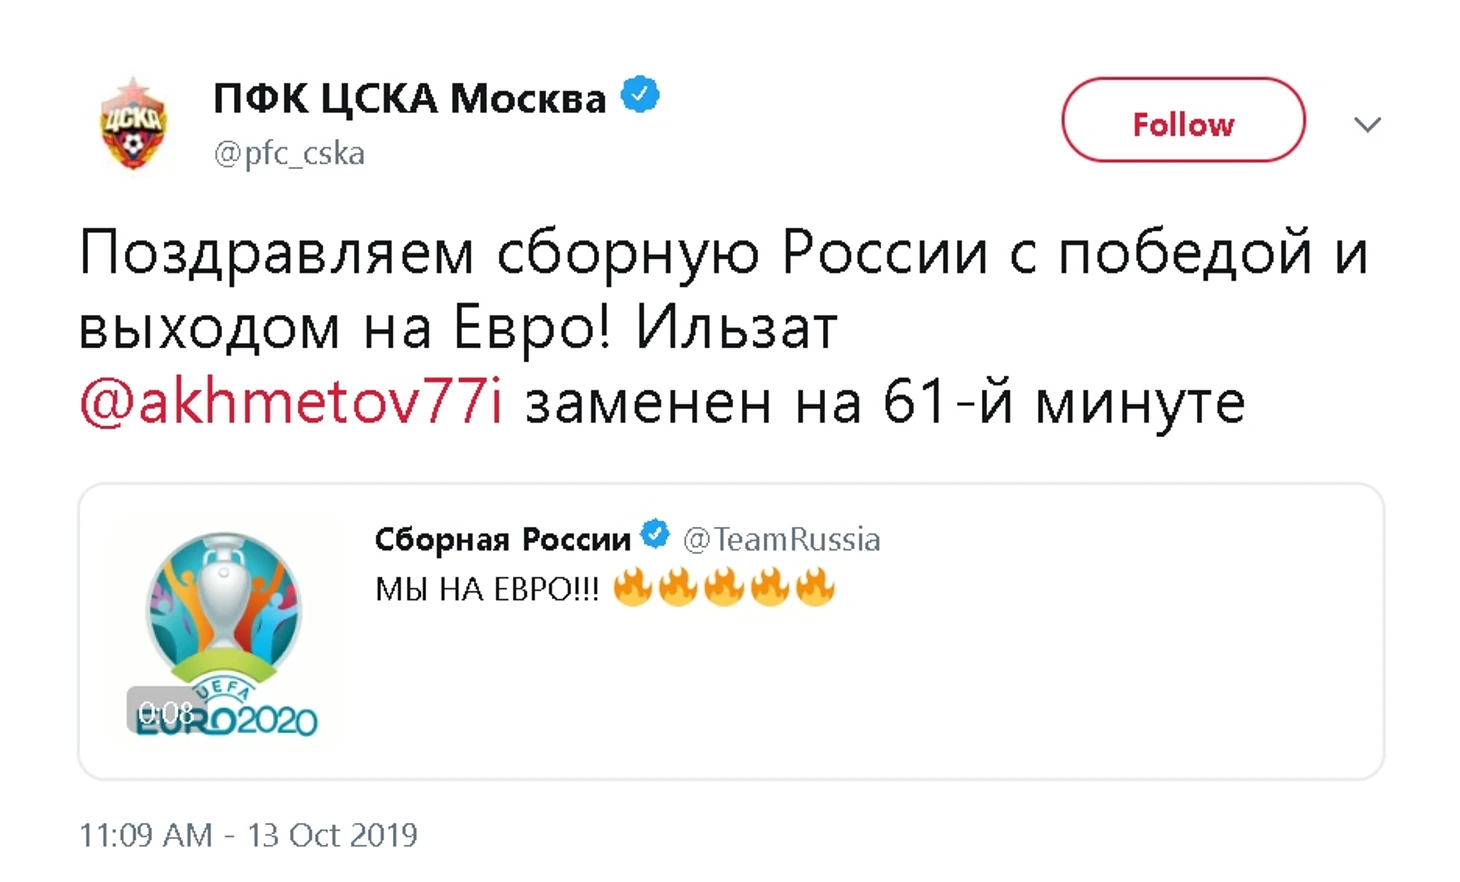Click the middle fire emoji
Screen dimensions: 1460x882
pos(723,588)
